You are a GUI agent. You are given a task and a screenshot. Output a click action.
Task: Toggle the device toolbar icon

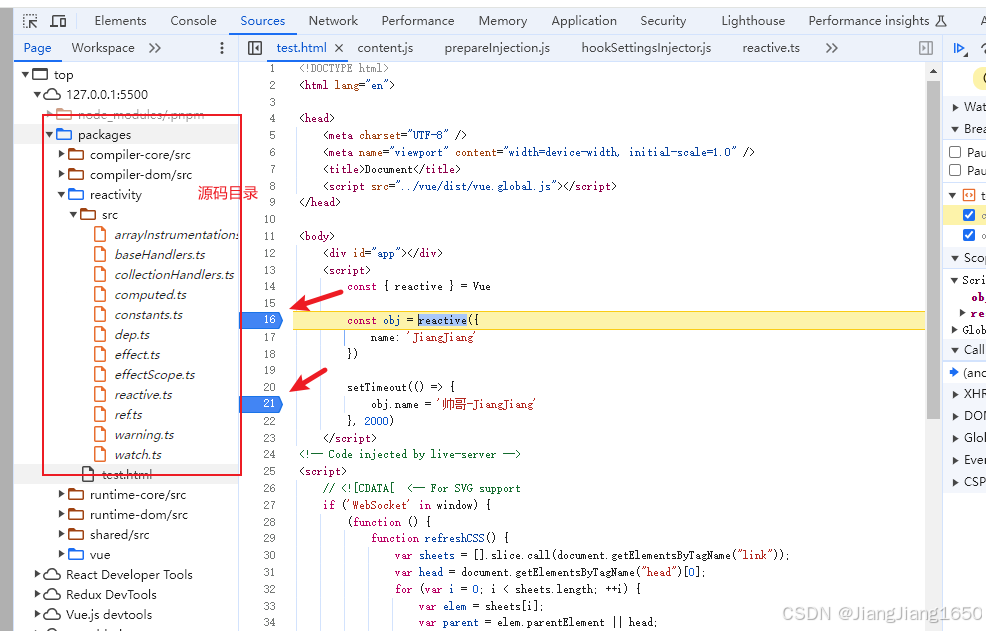(x=58, y=21)
